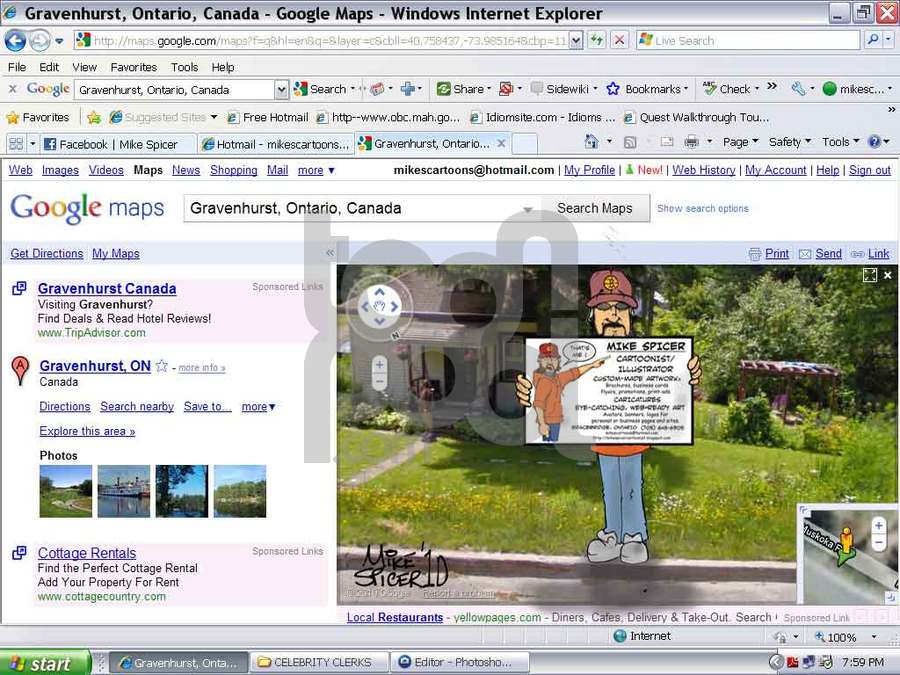The width and height of the screenshot is (900, 675).
Task: Open the Tools dropdown in command bar
Action: coord(840,142)
